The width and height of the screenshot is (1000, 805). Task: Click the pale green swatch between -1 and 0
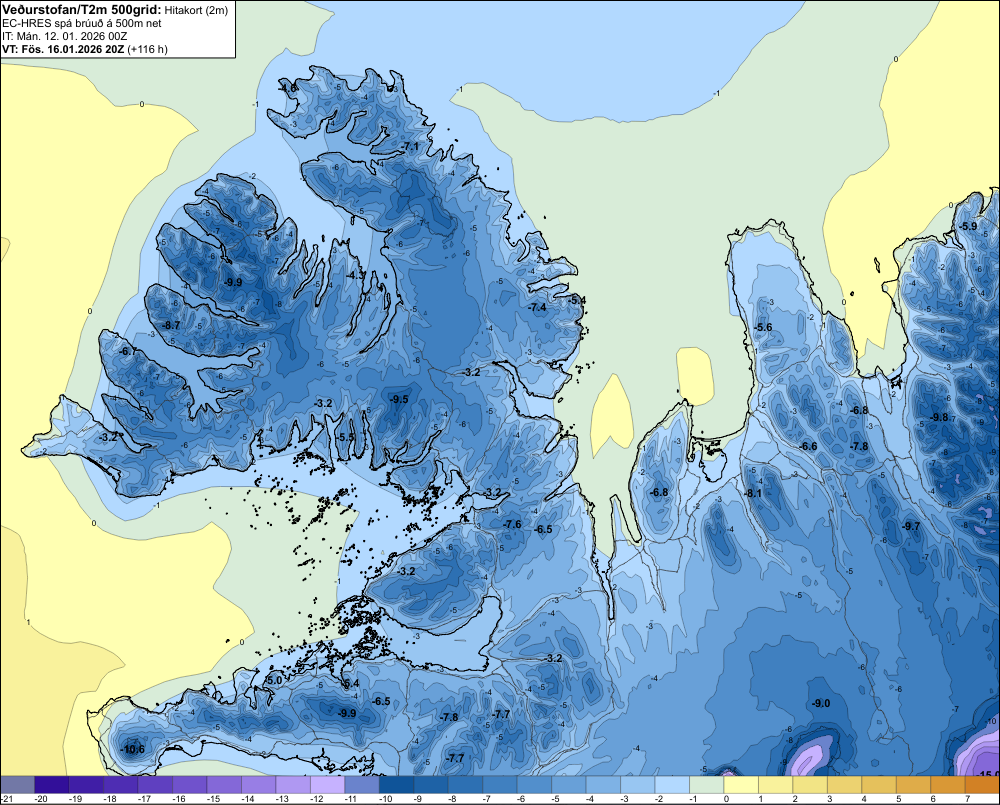click(706, 785)
